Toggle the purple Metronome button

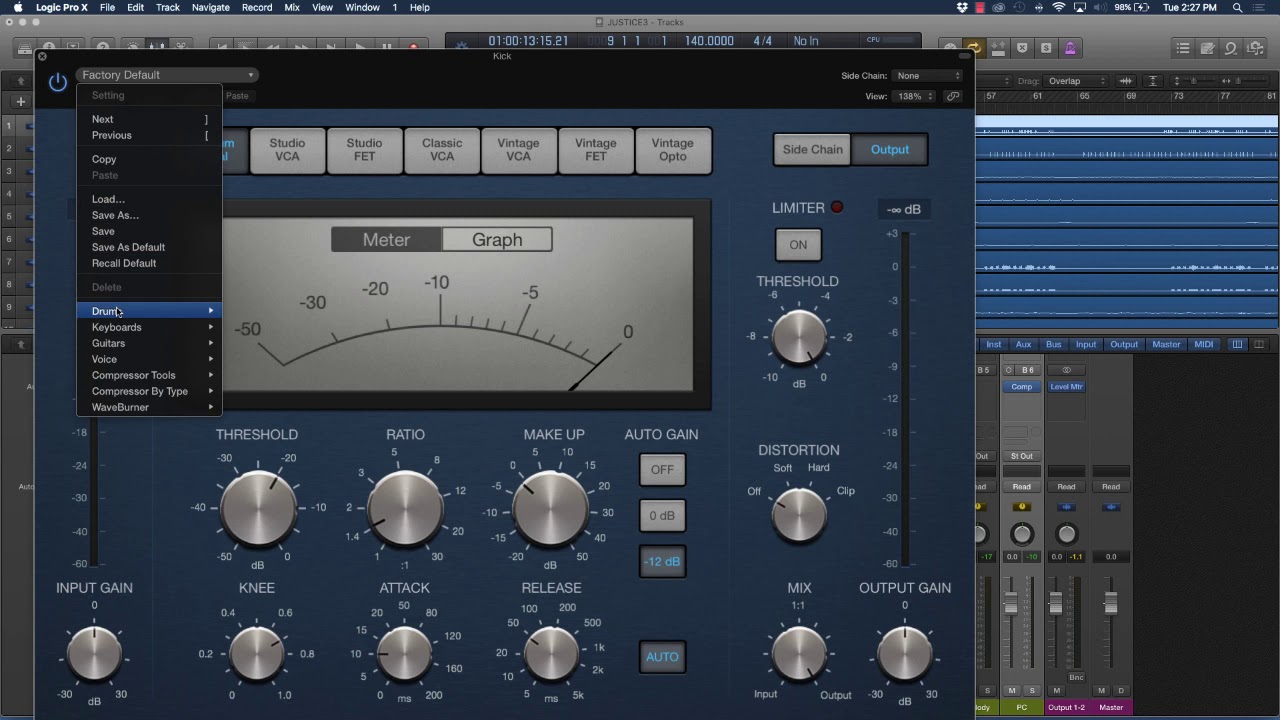point(1070,47)
